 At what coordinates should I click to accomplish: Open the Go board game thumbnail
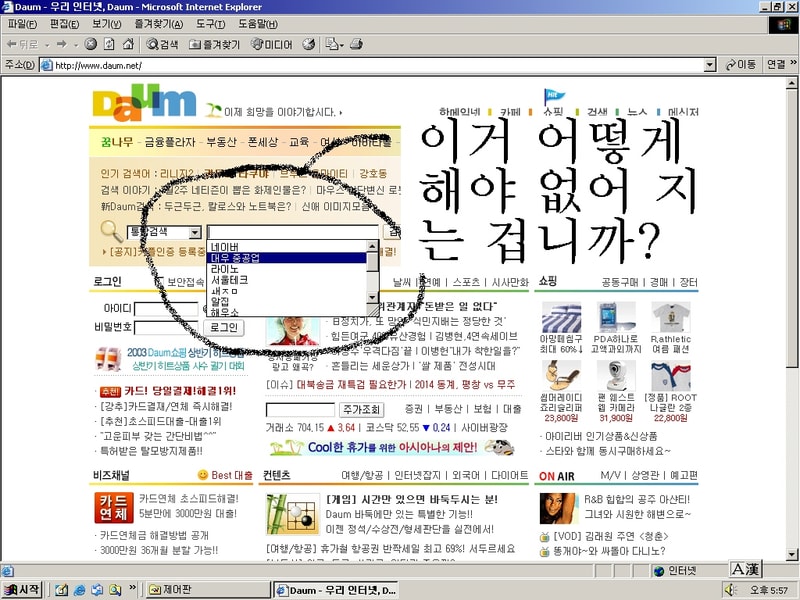[293, 513]
